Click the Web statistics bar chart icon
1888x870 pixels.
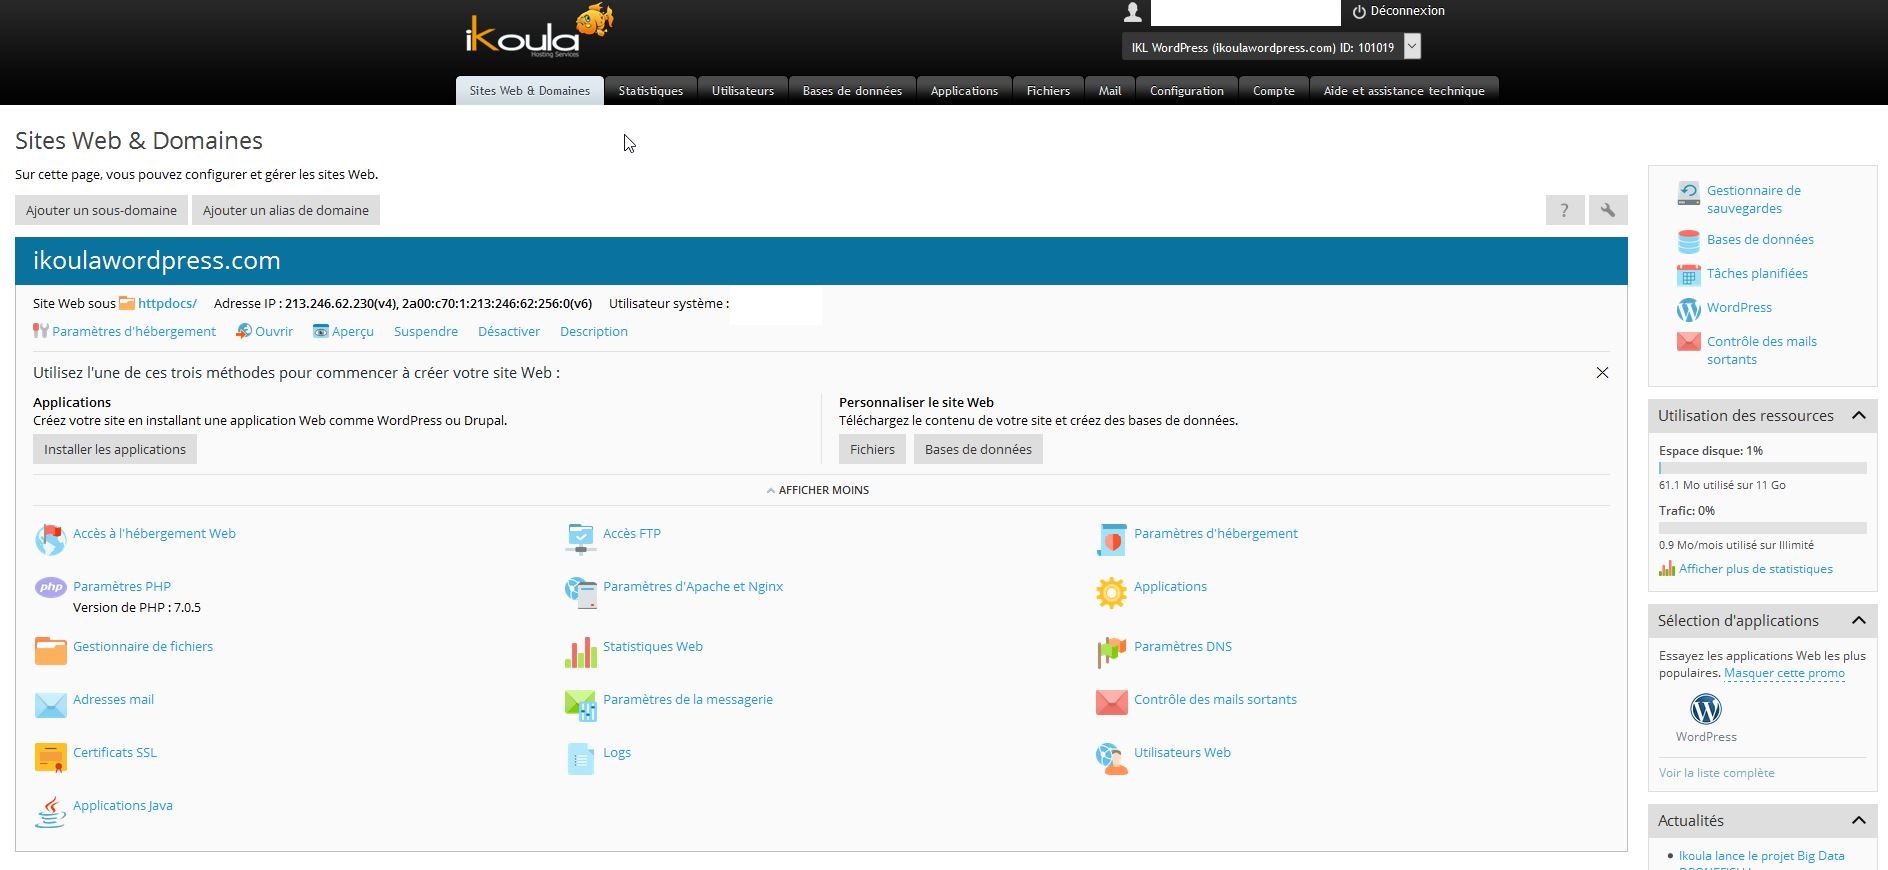[x=580, y=652]
